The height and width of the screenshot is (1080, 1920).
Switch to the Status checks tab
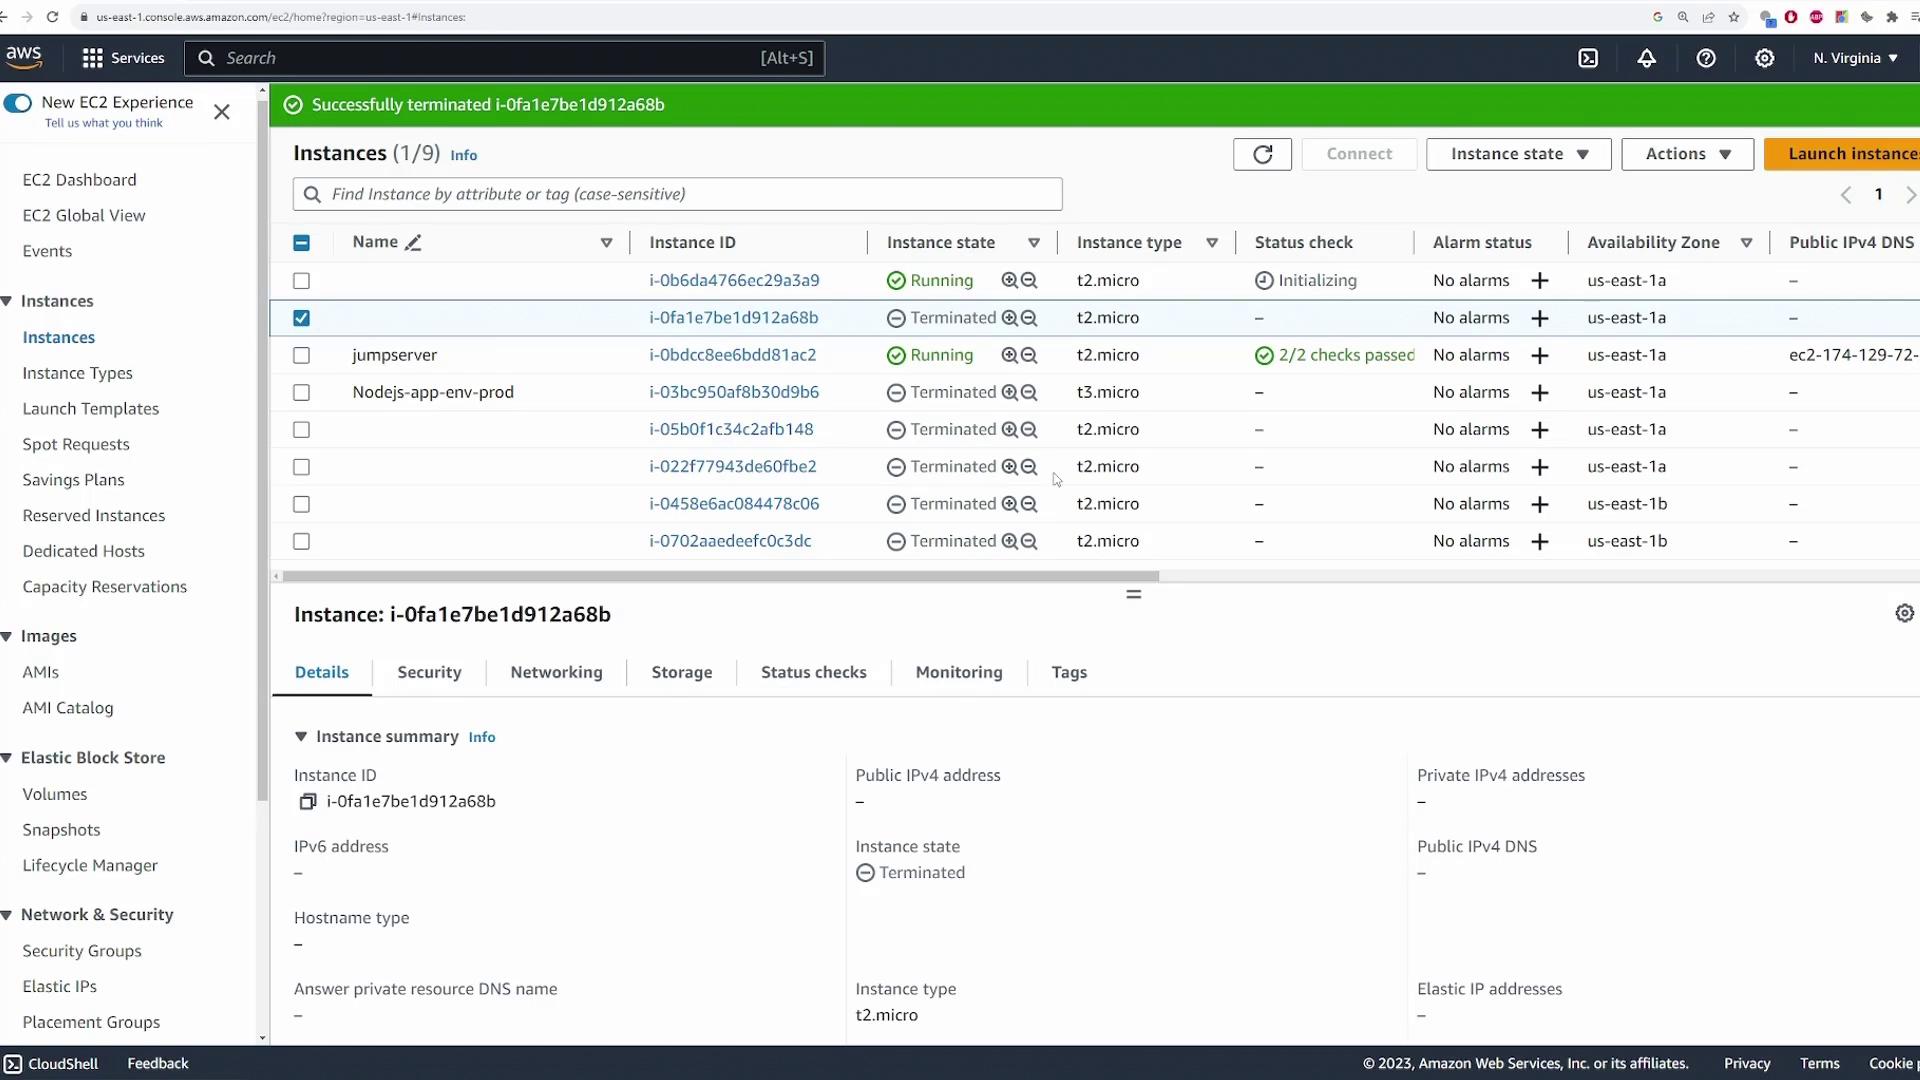click(813, 672)
